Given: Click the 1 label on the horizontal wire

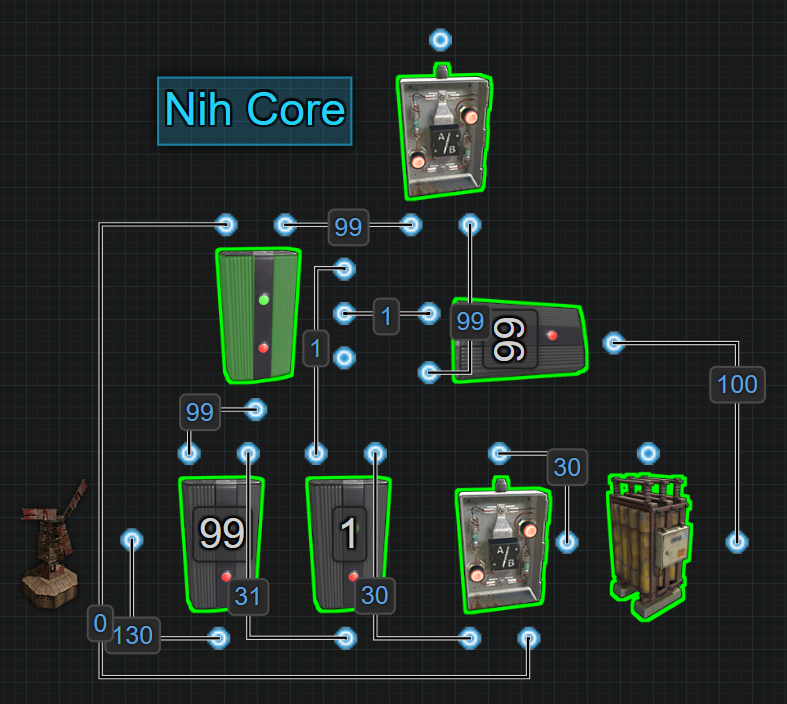Looking at the screenshot, I should coord(386,317).
